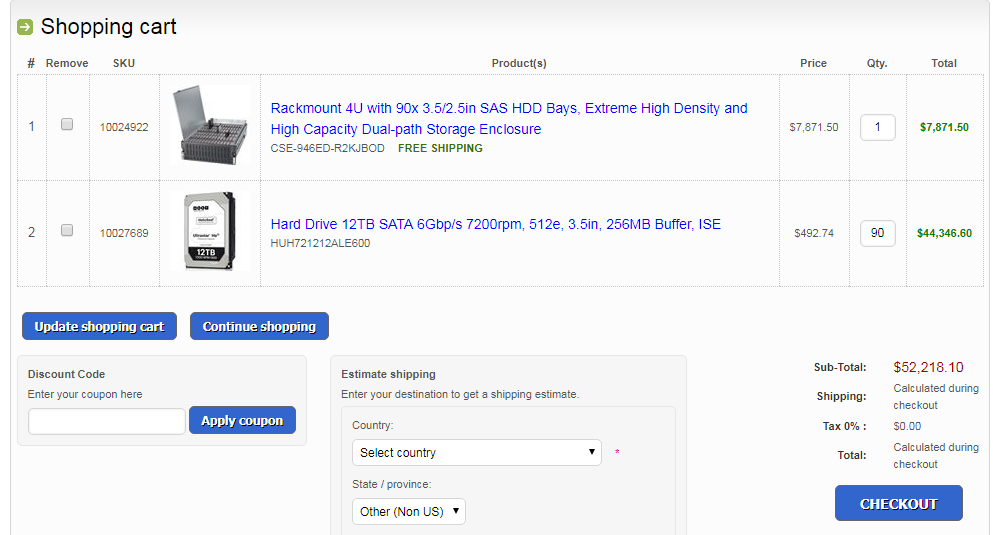
Task: Click Update shopping cart button
Action: pyautogui.click(x=99, y=326)
